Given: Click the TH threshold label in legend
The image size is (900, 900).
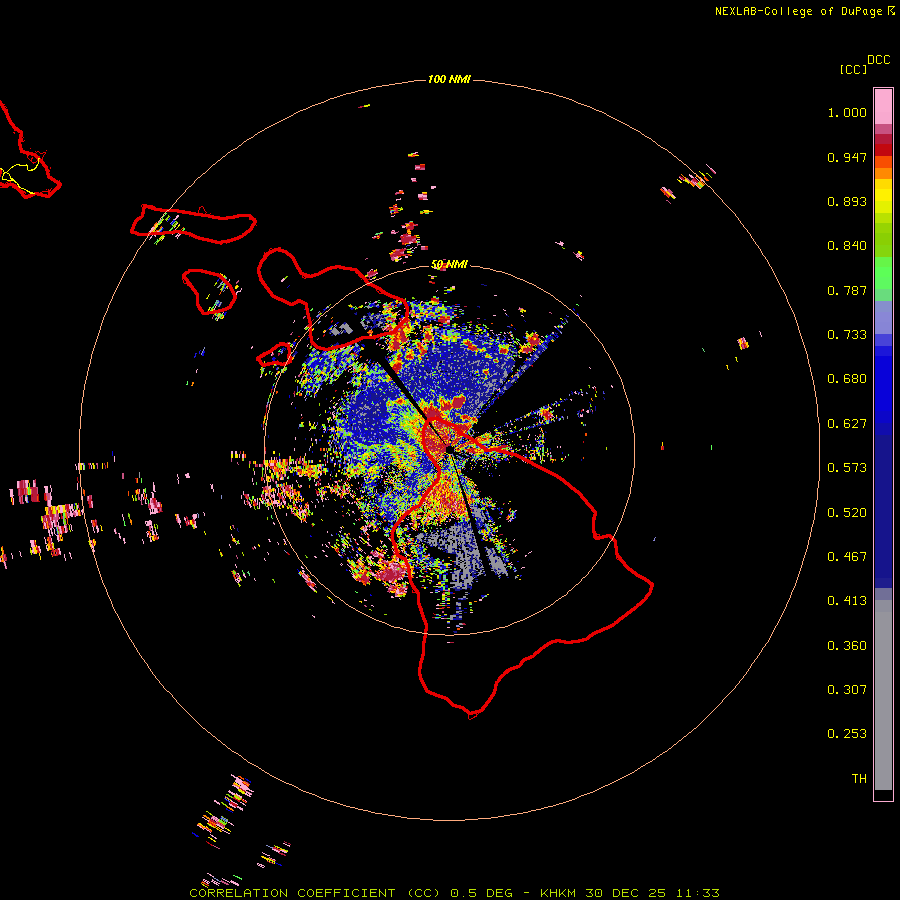Looking at the screenshot, I should click(859, 779).
